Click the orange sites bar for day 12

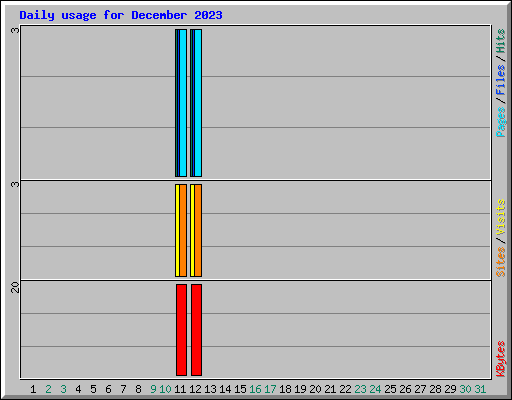pos(198,230)
